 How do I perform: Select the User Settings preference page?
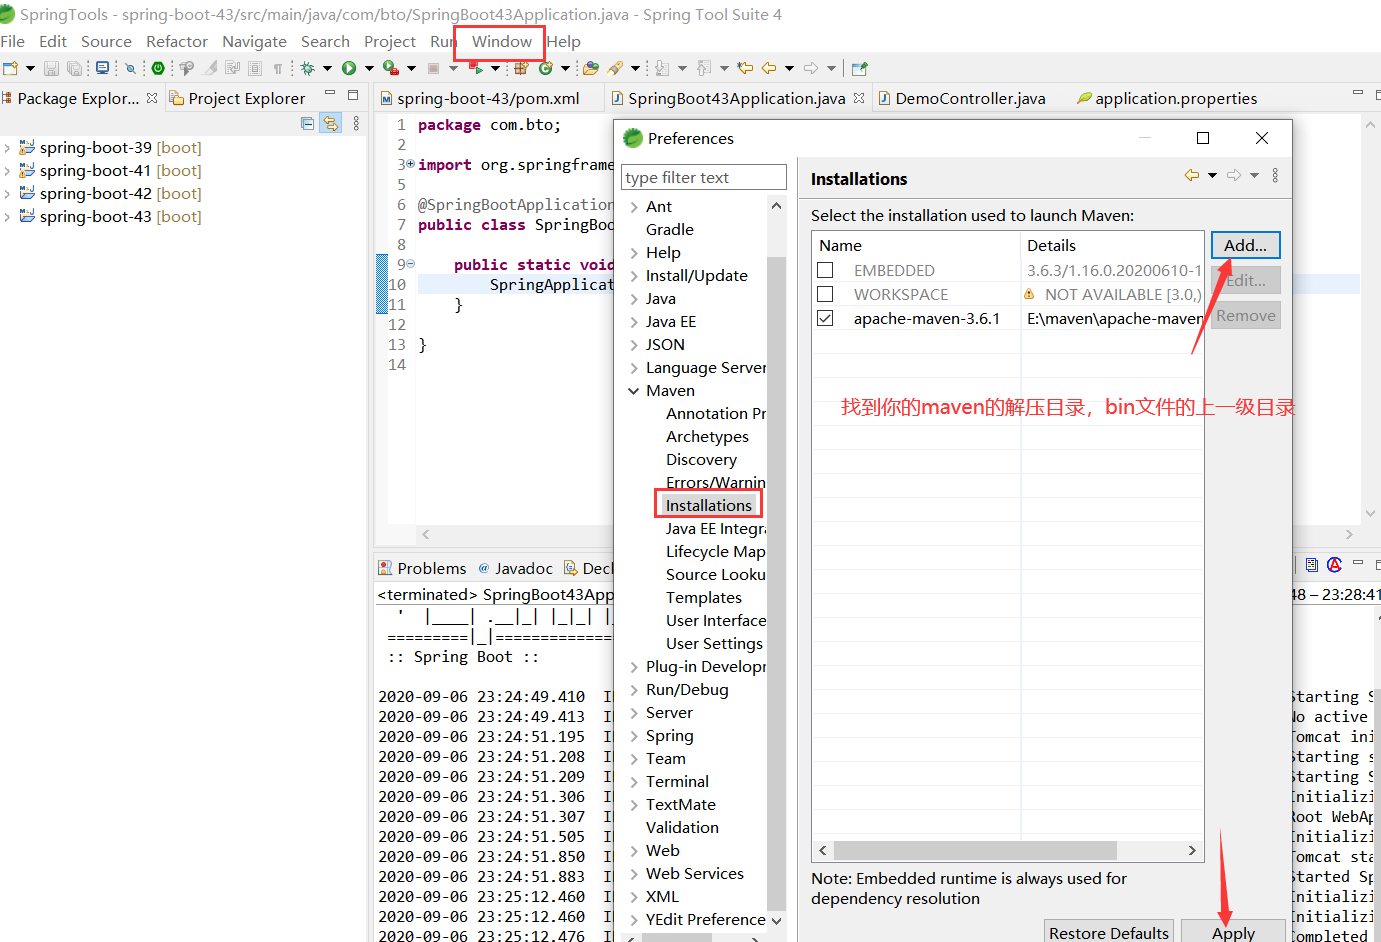(714, 643)
